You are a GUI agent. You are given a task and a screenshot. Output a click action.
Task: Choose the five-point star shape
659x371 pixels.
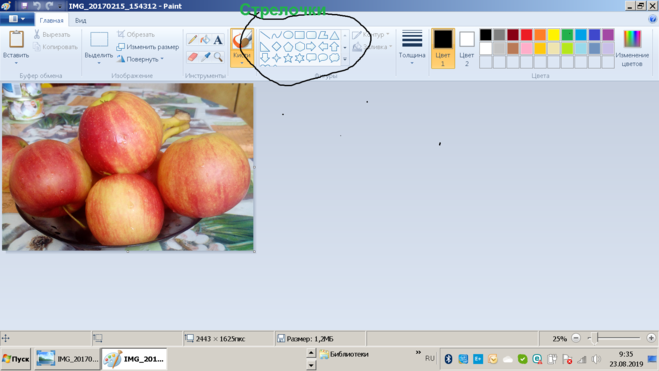(288, 58)
